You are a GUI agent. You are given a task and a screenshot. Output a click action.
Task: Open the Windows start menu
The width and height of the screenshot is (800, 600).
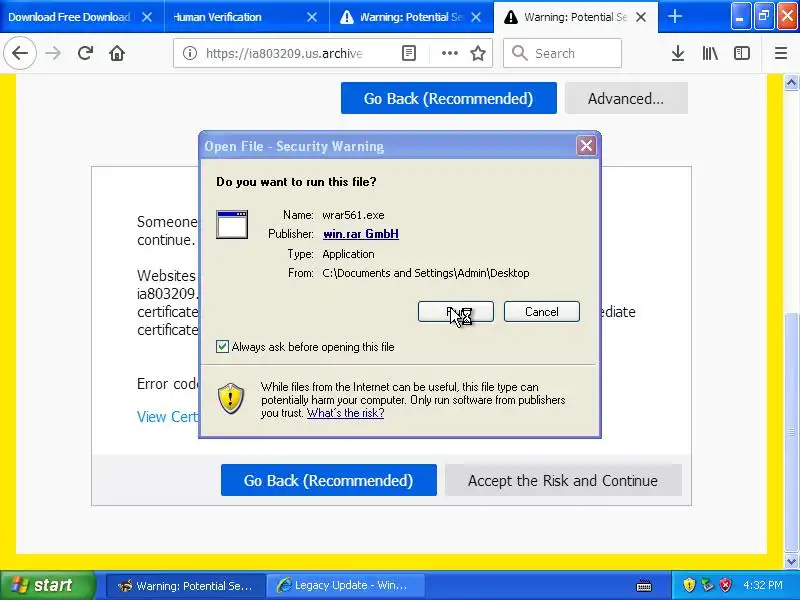(47, 585)
